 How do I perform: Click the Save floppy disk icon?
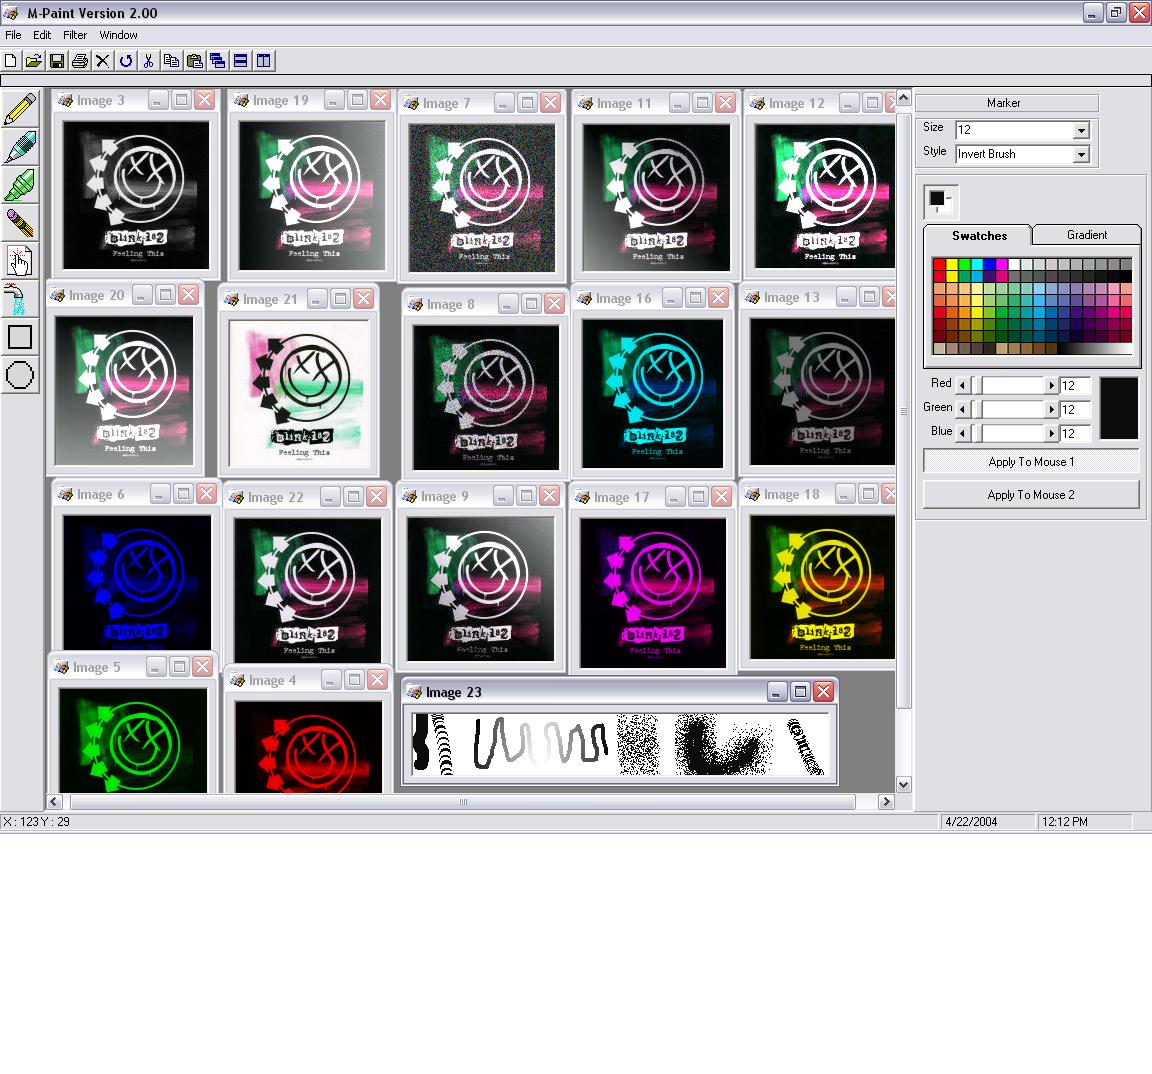point(57,61)
